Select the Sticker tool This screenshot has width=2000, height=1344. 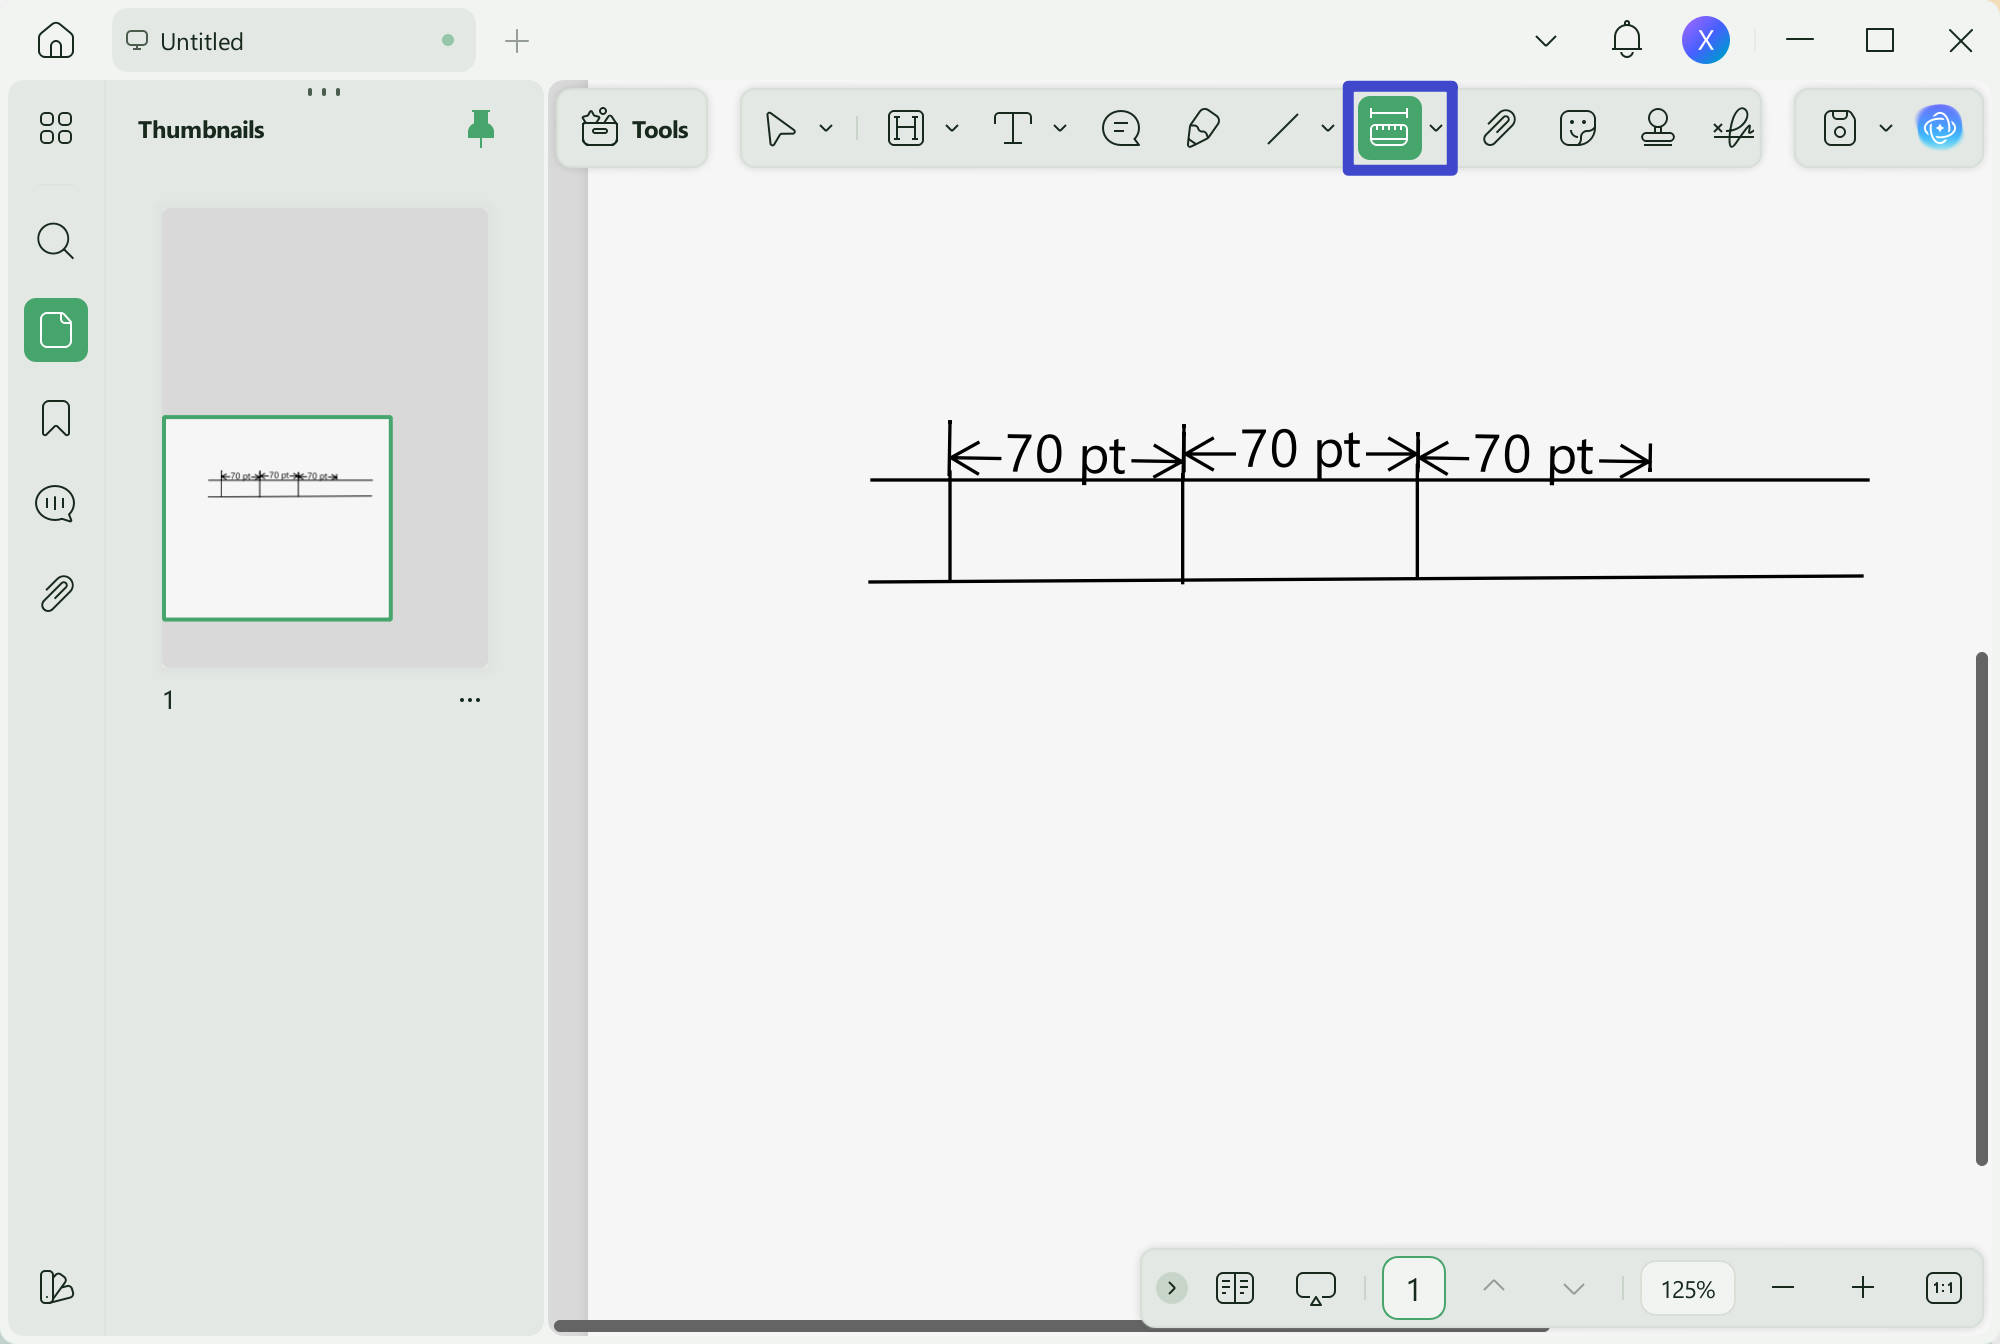[1578, 128]
